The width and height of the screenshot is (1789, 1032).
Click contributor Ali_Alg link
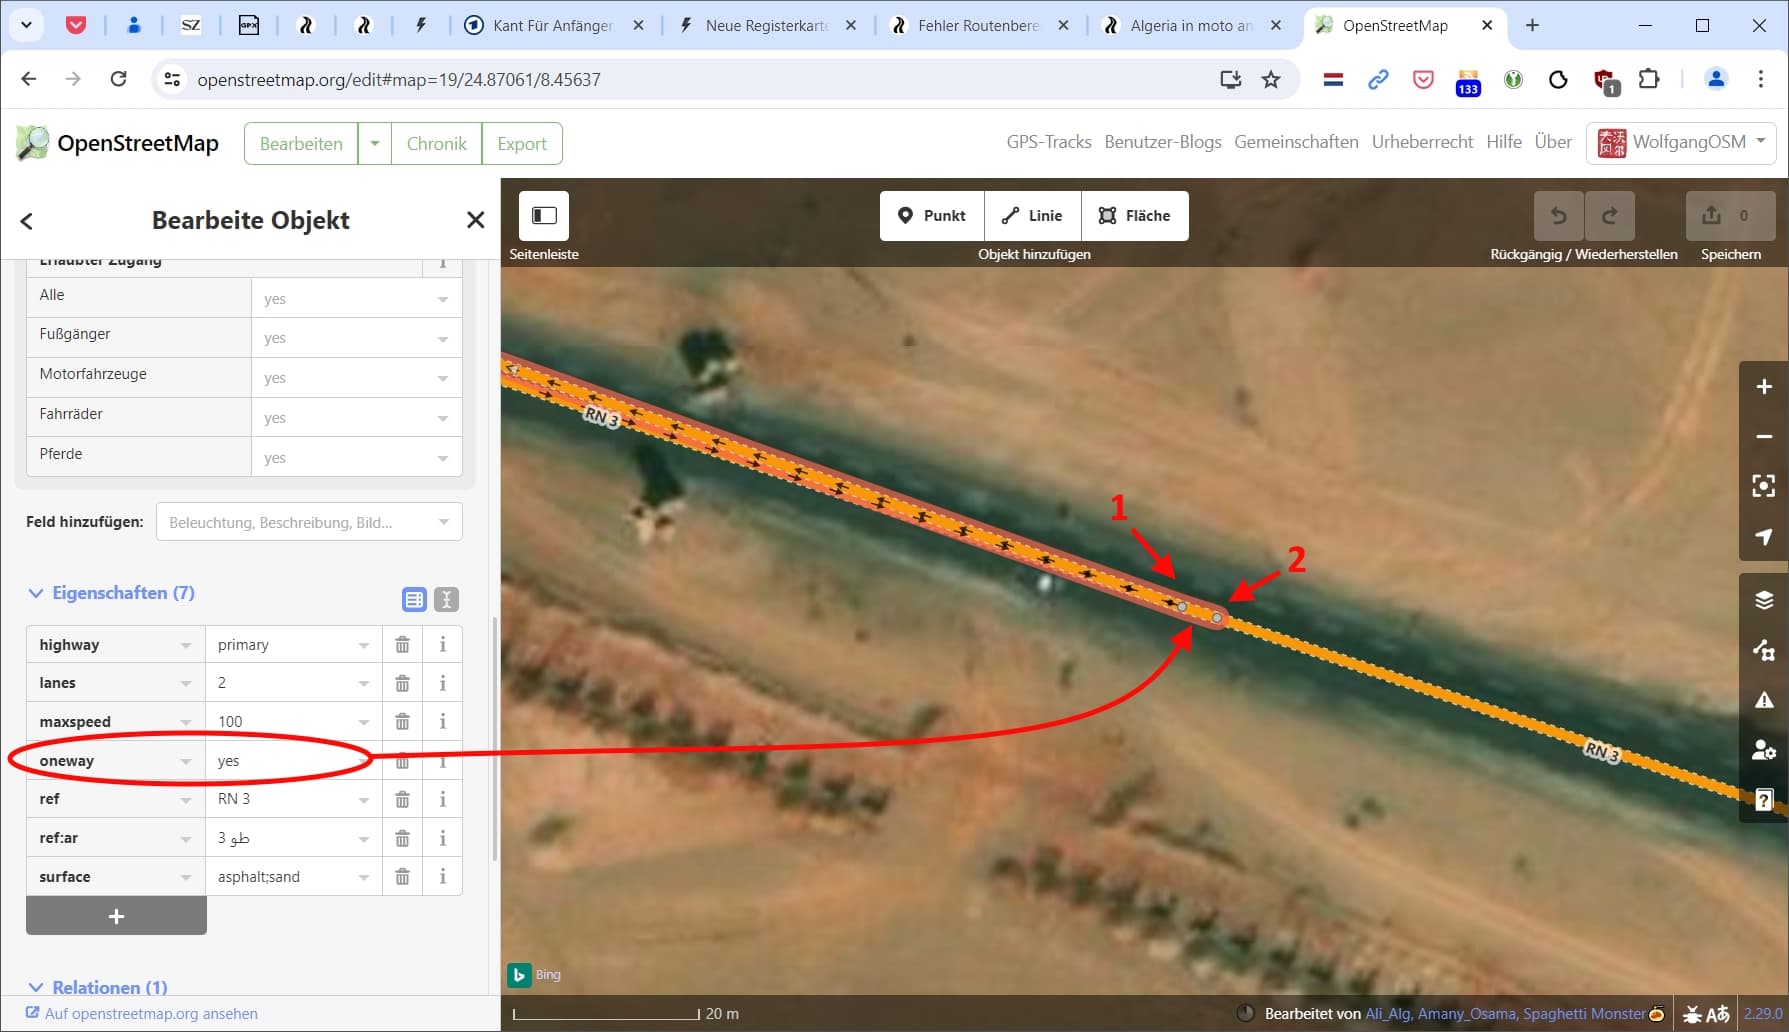(1388, 1014)
